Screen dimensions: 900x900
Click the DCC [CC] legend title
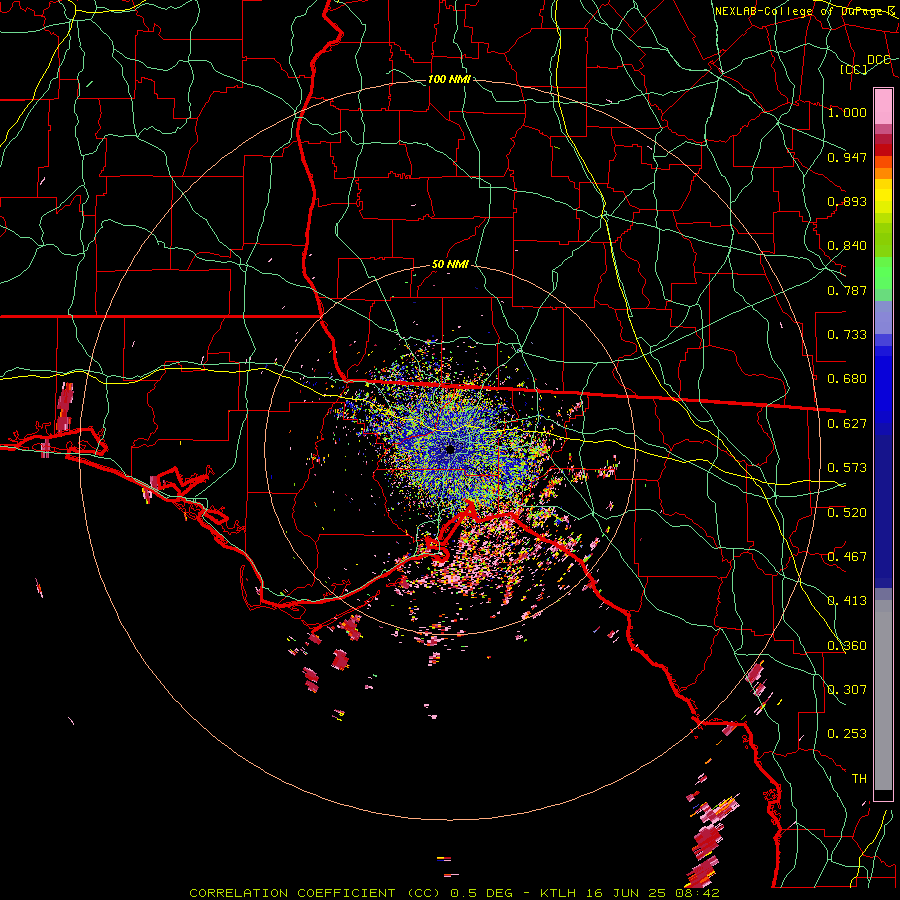864,64
